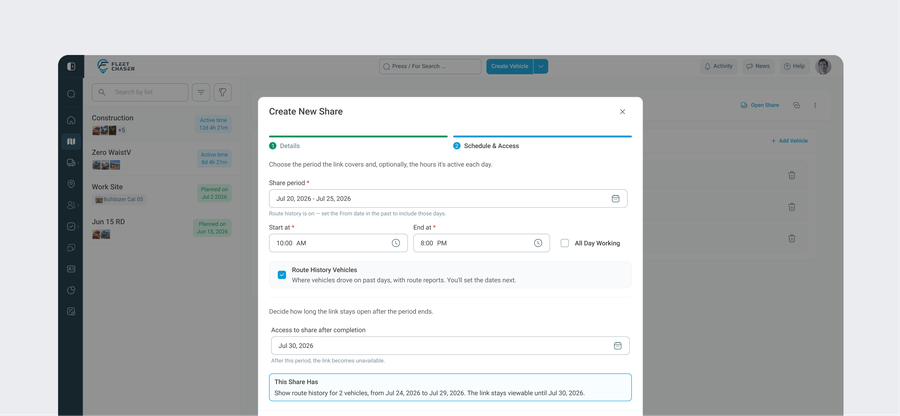This screenshot has height=416, width=900.
Task: Click the Open Share link
Action: tap(760, 106)
